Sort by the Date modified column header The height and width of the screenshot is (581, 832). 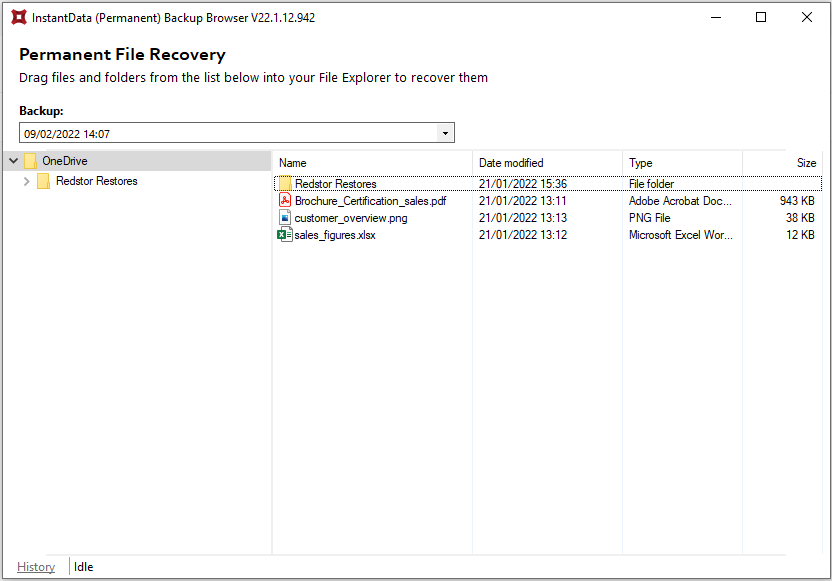(547, 163)
